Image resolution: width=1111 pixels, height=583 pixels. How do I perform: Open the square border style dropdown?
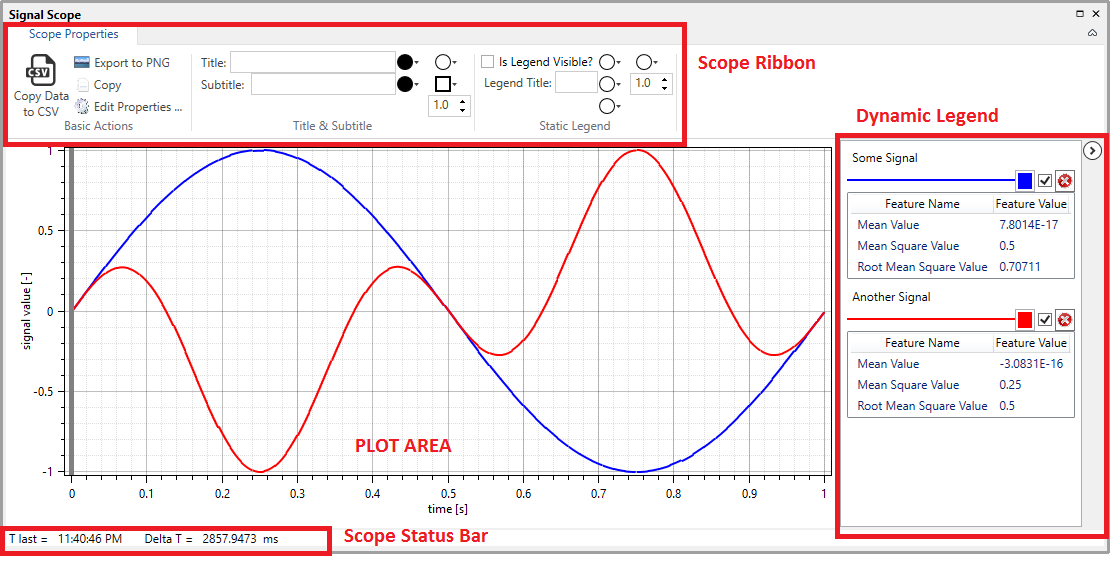pyautogui.click(x=446, y=84)
